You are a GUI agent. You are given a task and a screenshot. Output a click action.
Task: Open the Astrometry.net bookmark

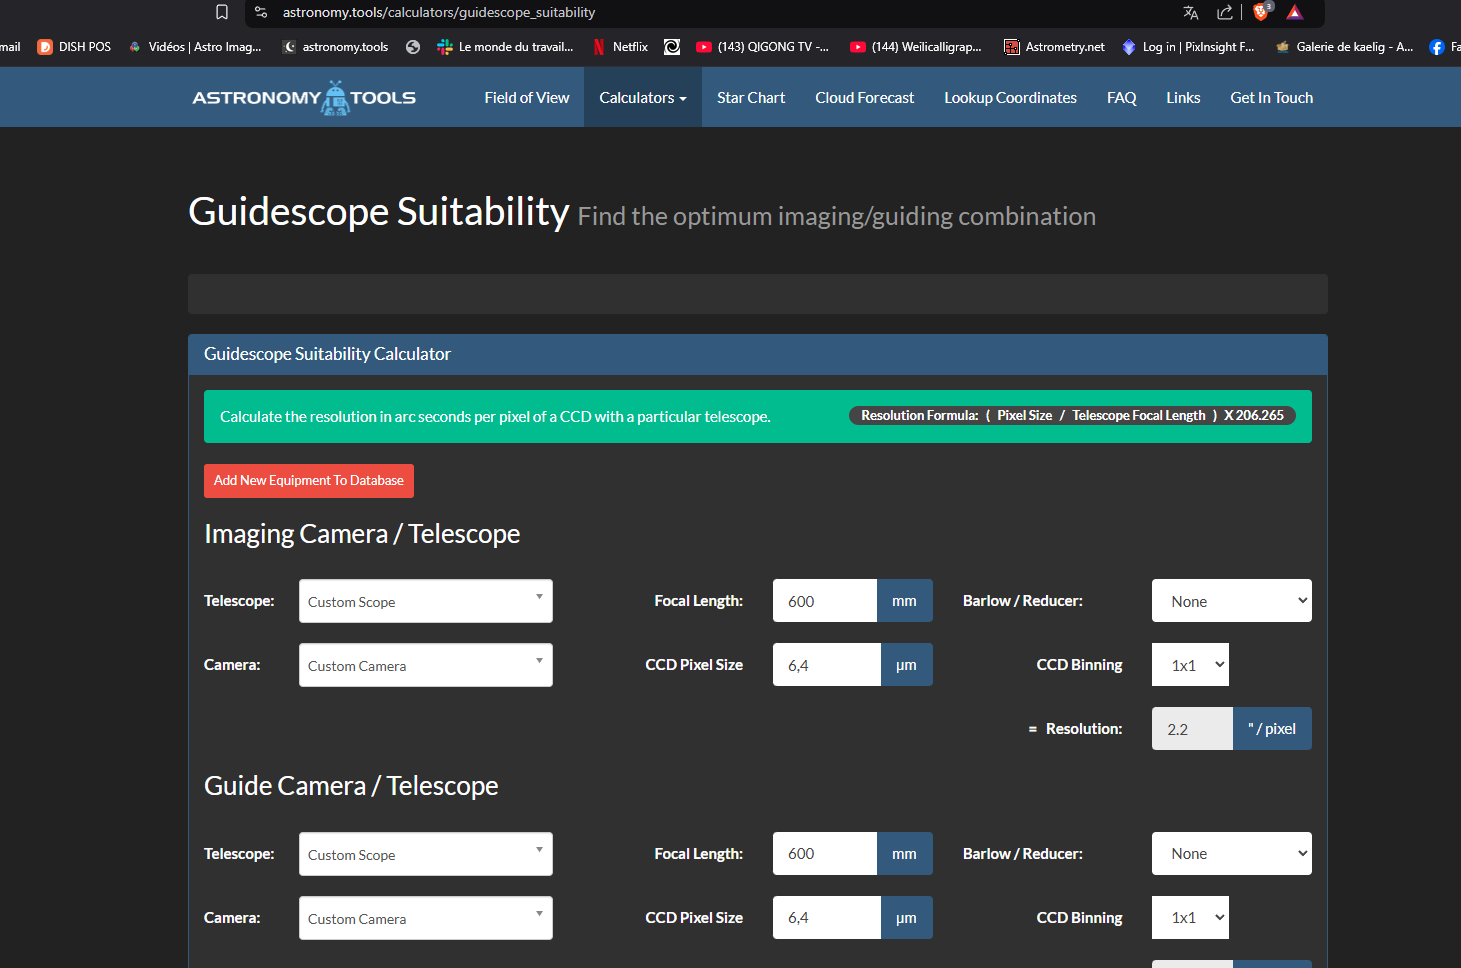point(1054,47)
